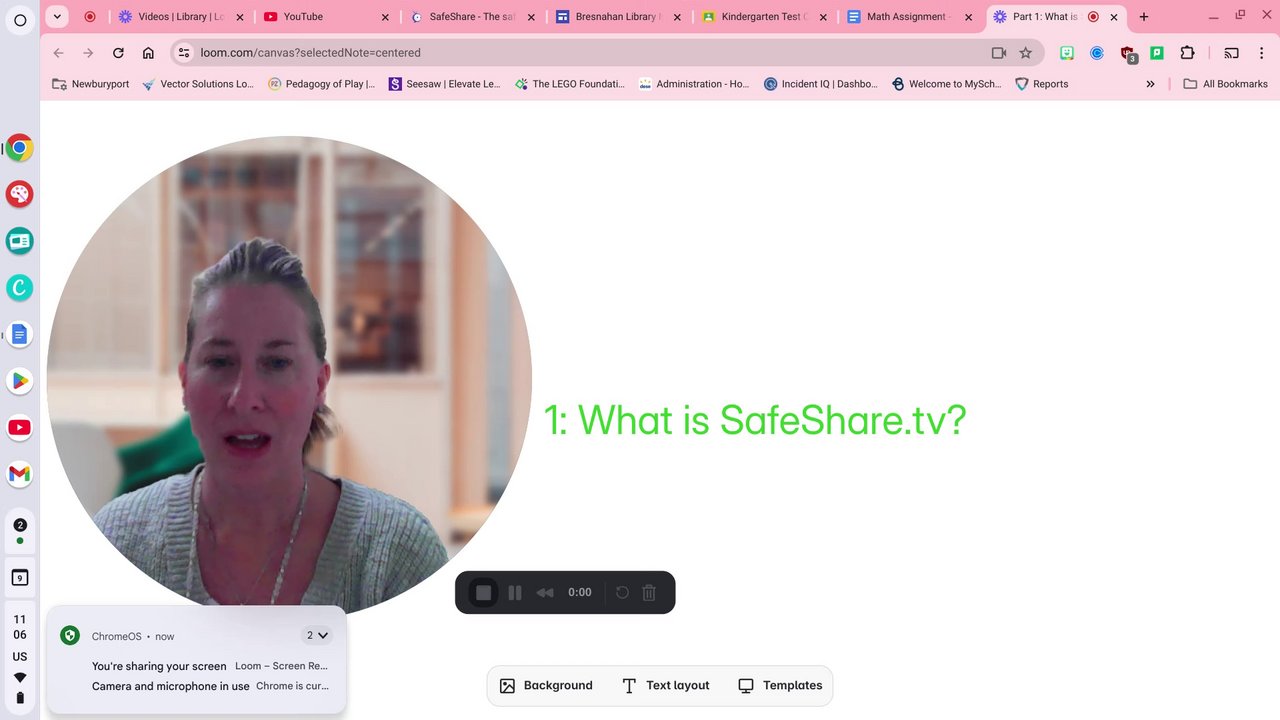Image resolution: width=1280 pixels, height=720 pixels.
Task: Bookmark this page with the star
Action: click(1025, 53)
